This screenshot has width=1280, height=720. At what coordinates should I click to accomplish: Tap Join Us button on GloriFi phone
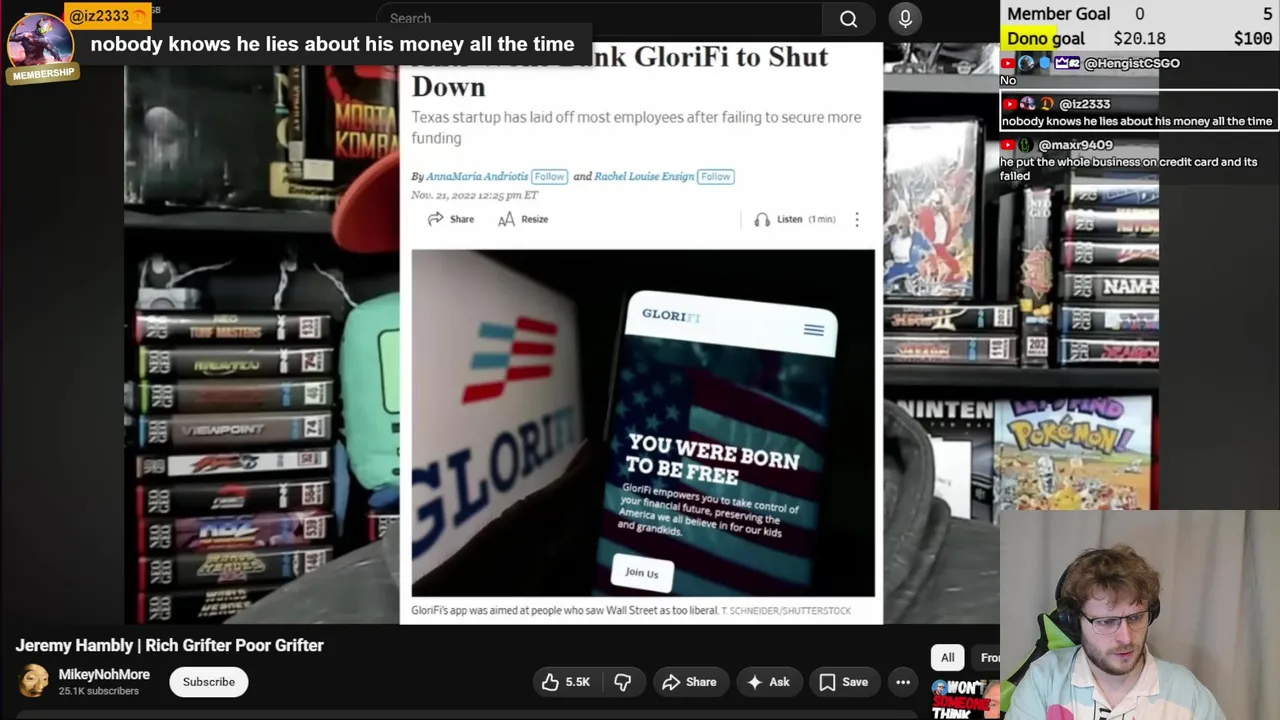[x=642, y=572]
